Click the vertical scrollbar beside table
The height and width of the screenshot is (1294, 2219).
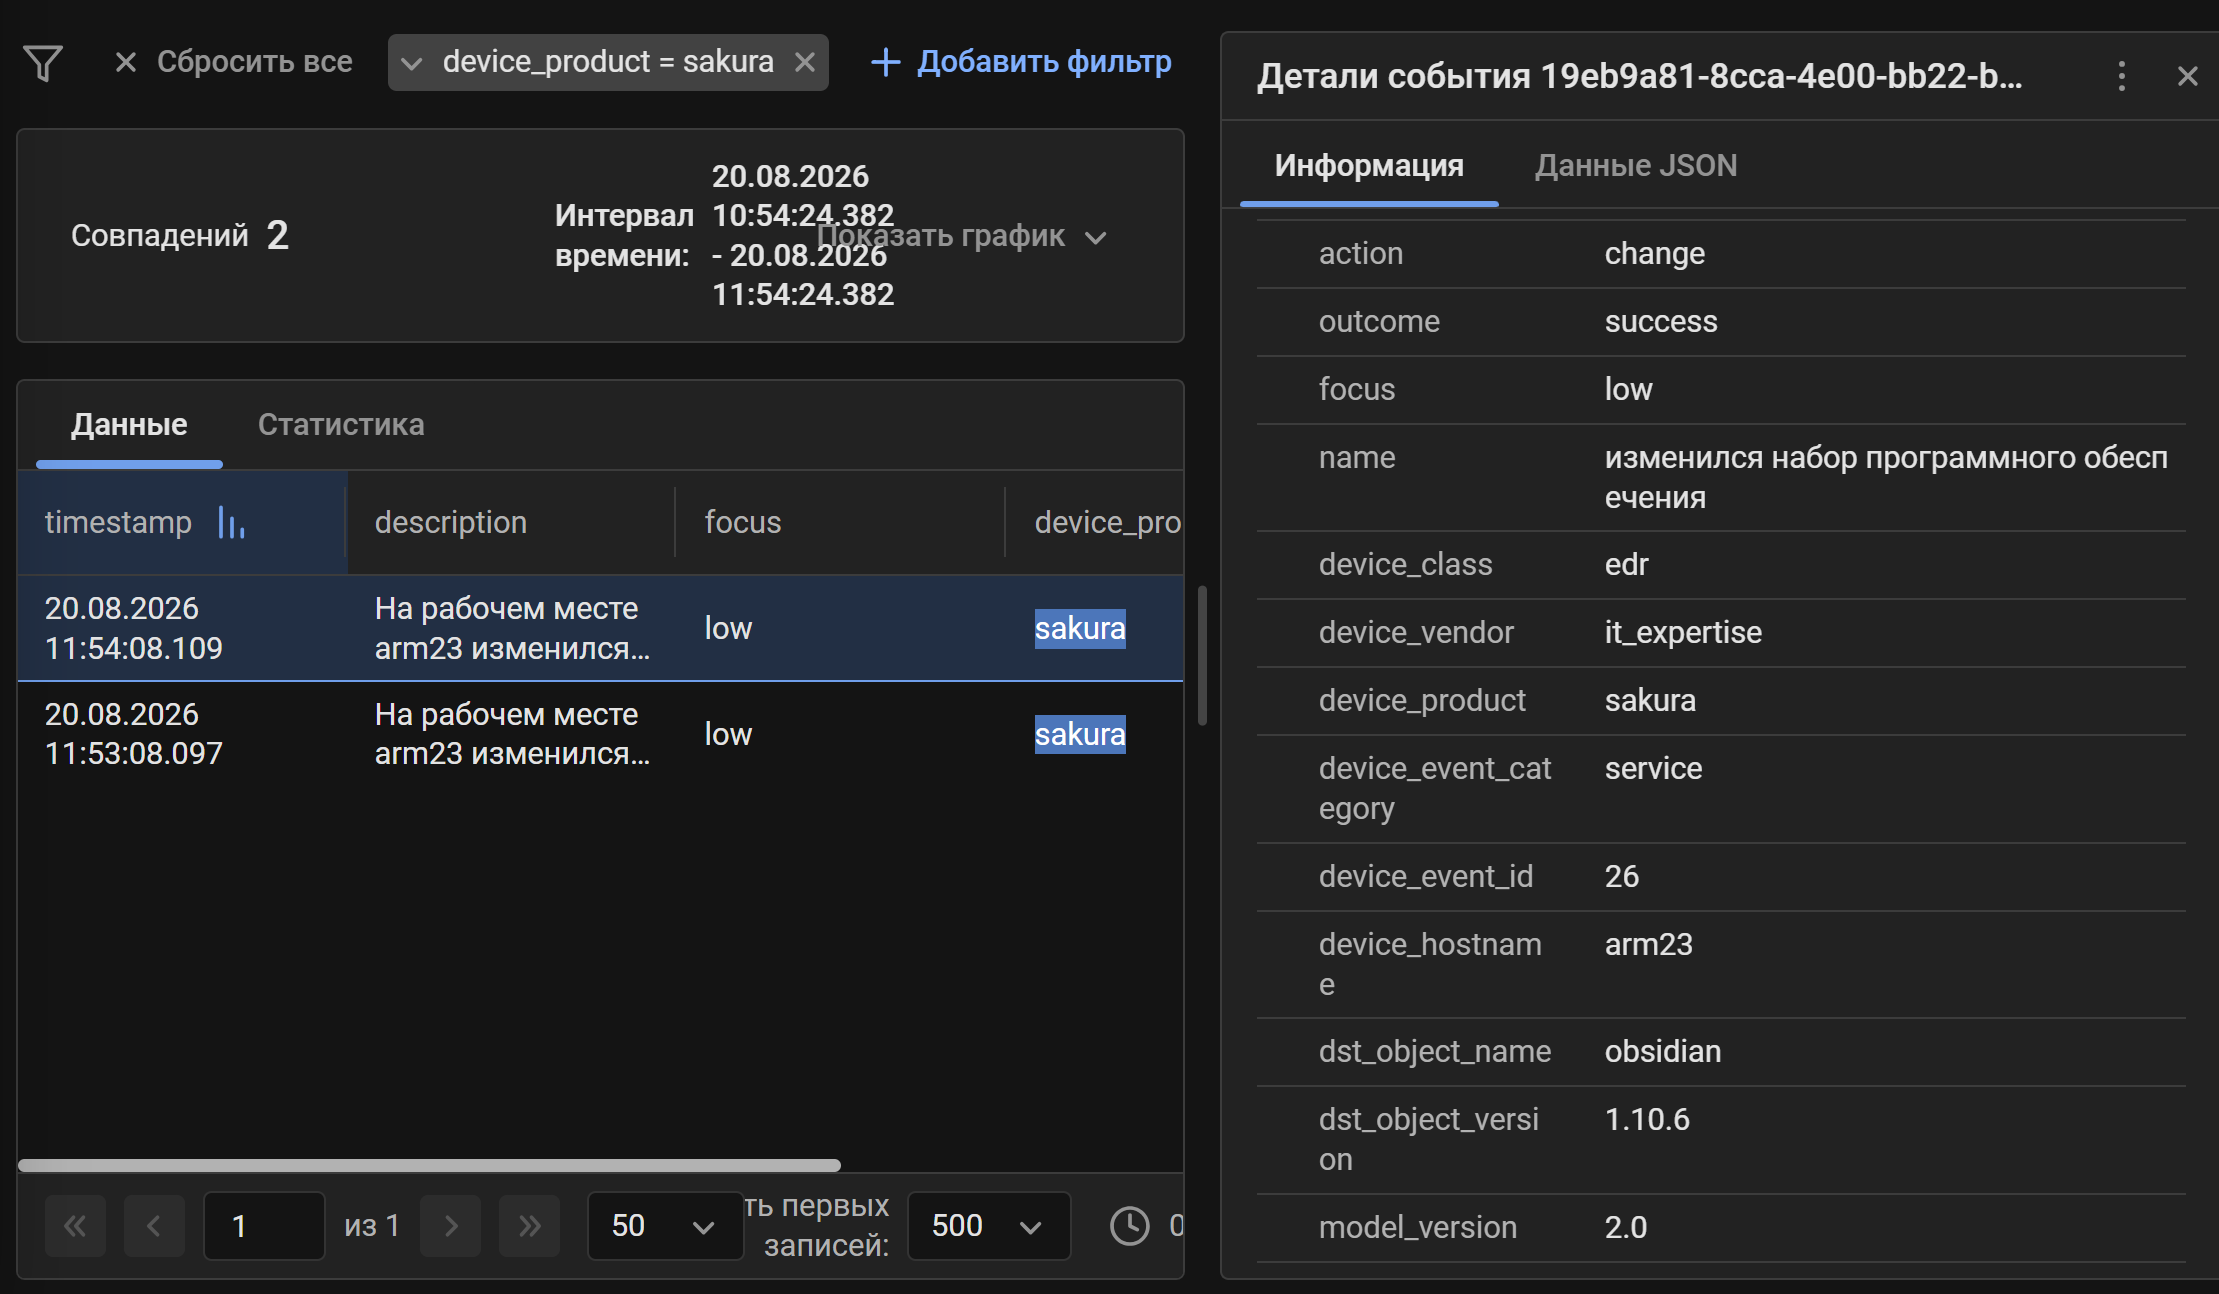point(1202,655)
